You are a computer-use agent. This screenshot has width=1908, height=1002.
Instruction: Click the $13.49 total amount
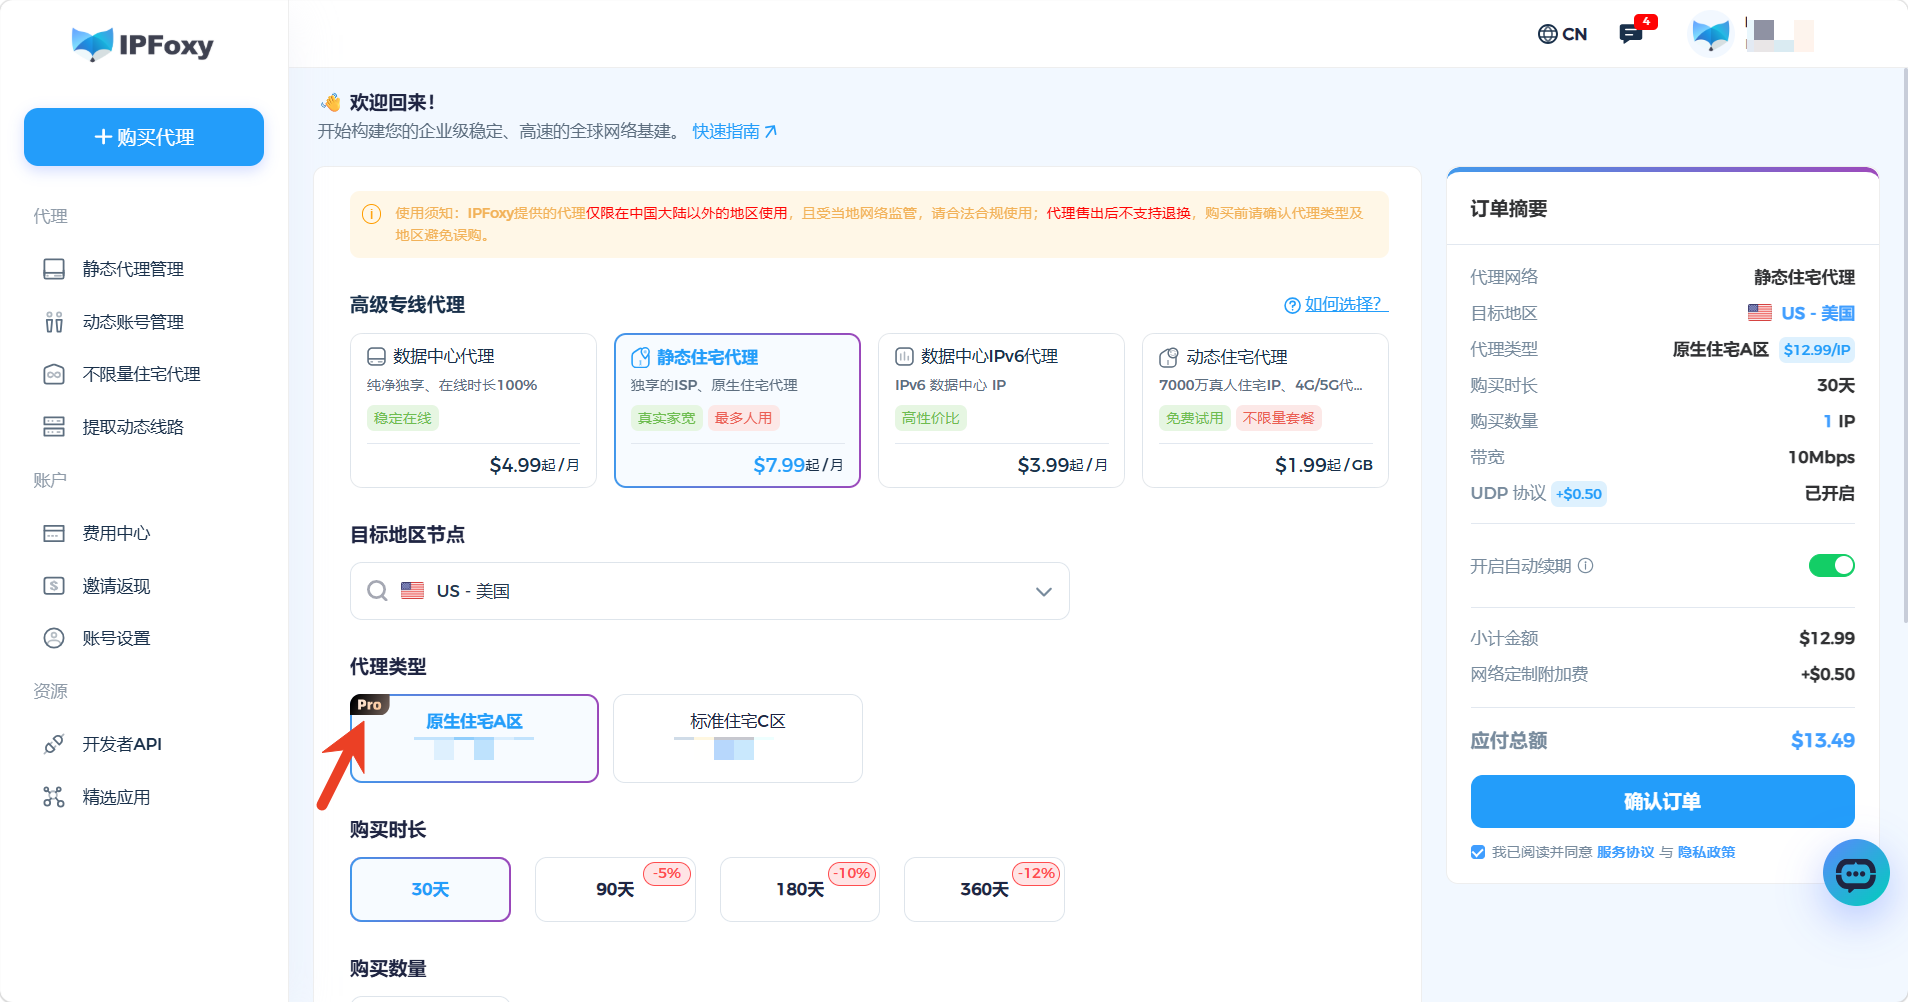point(1822,740)
